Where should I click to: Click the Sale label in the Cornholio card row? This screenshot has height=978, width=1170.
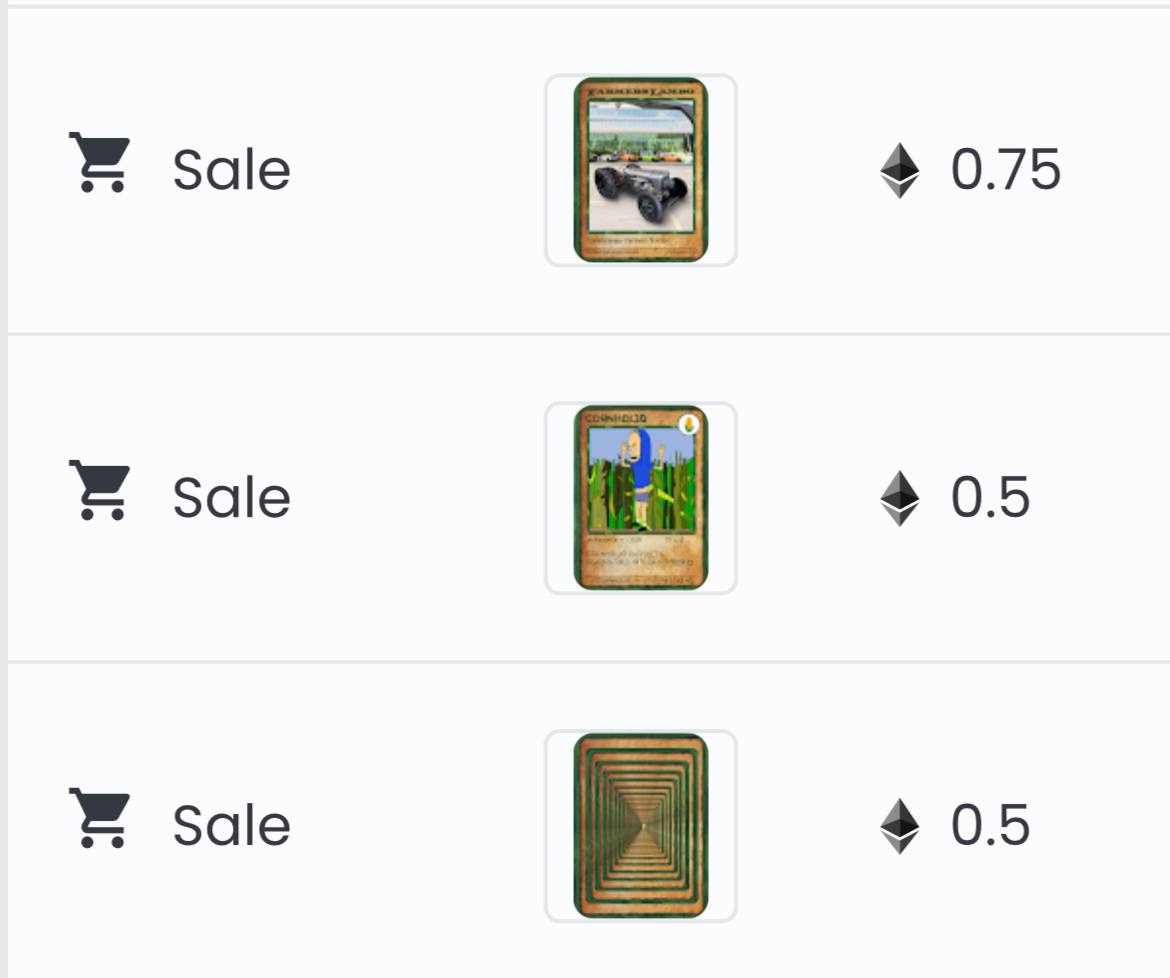(231, 498)
